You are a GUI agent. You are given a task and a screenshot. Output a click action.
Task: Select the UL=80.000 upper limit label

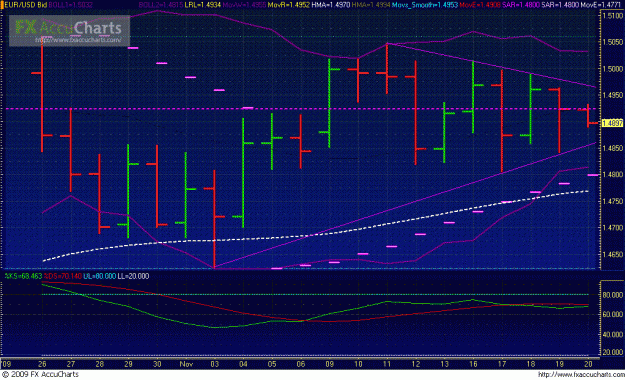(x=99, y=276)
